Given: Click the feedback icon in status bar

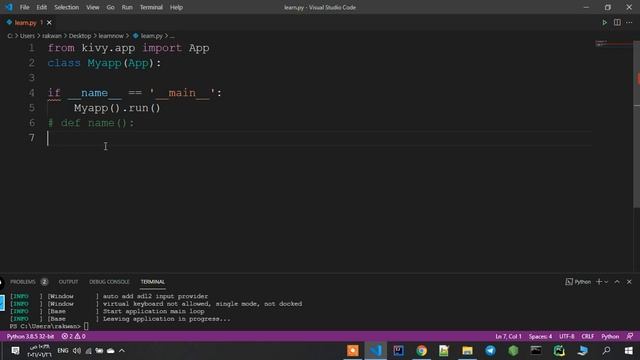Looking at the screenshot, I should point(629,336).
